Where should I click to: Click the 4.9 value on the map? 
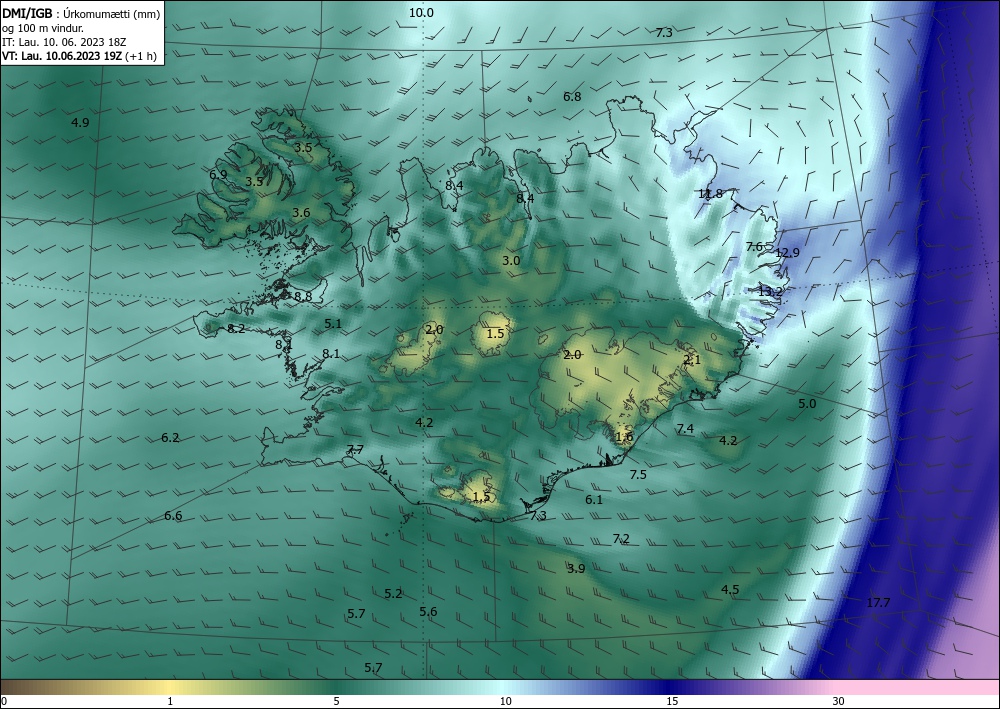[x=80, y=123]
